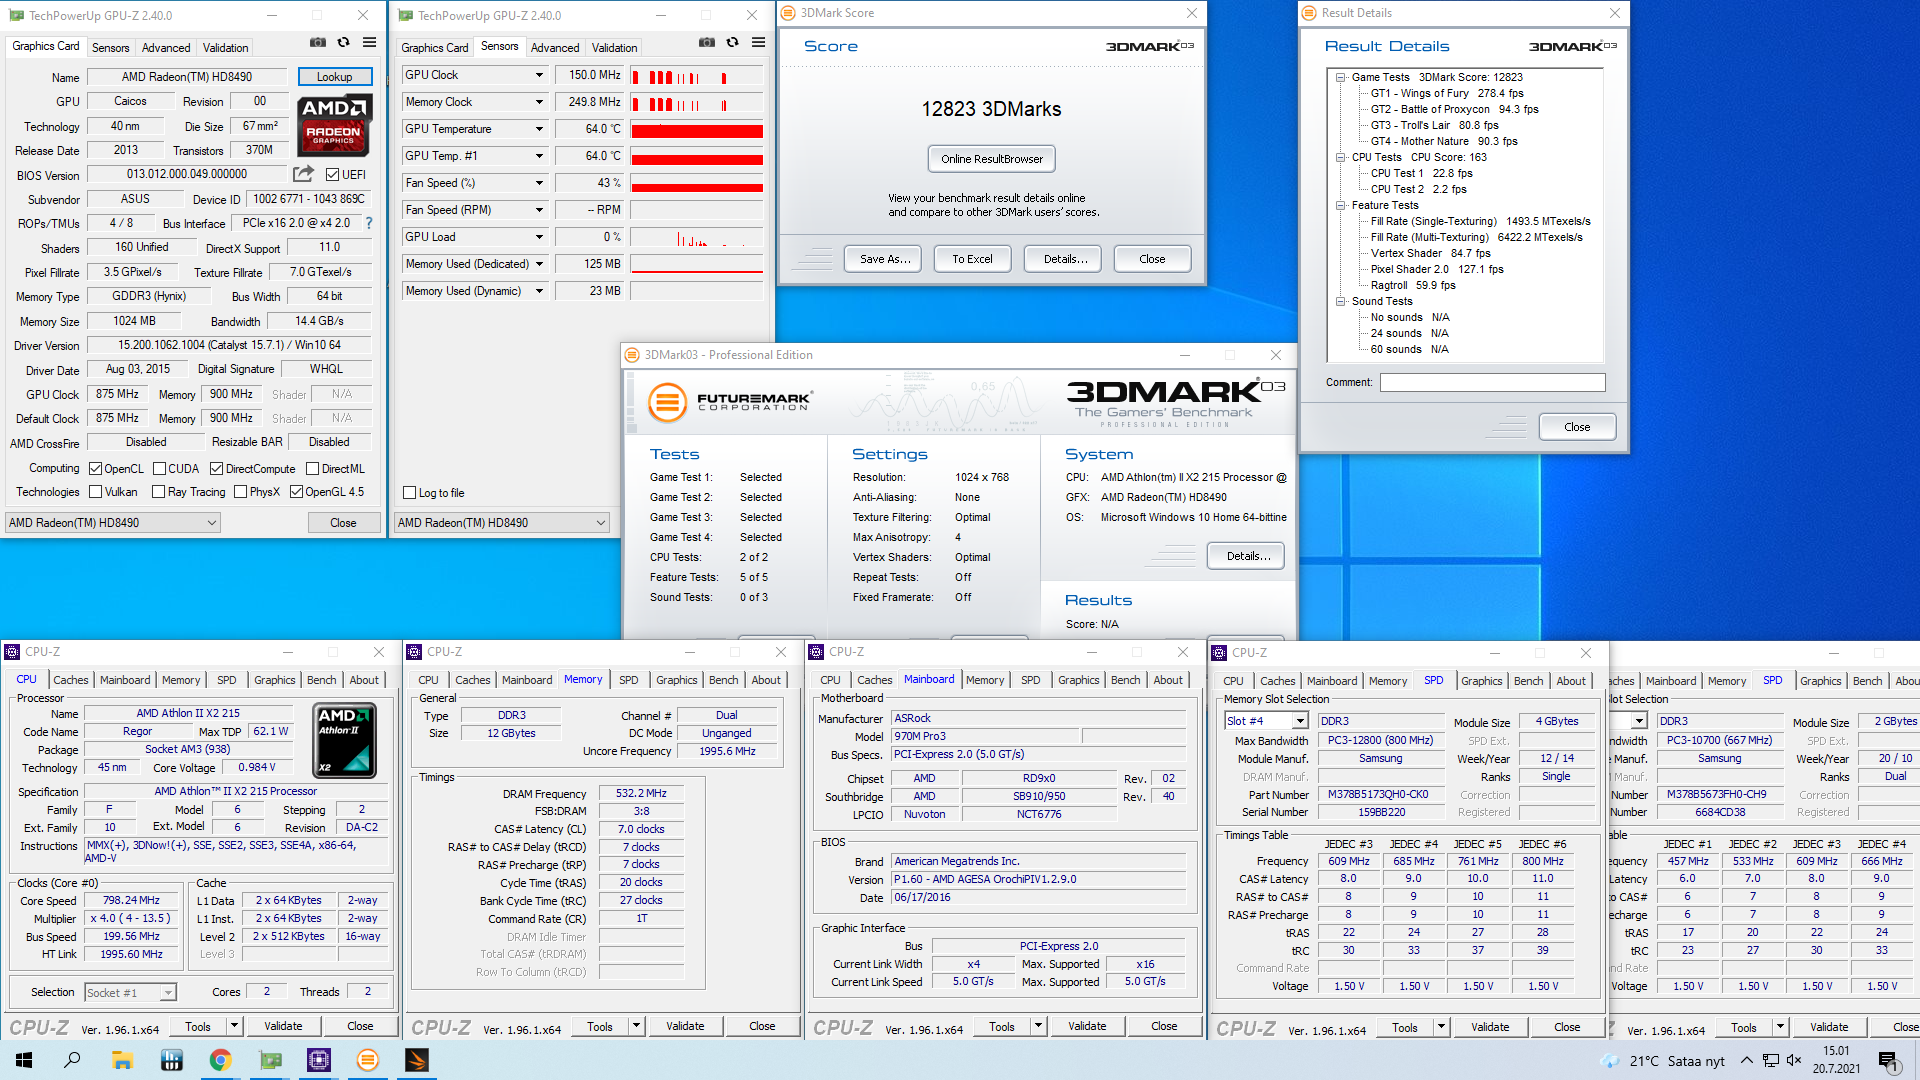
Task: Open the GPU Load sensor dropdown
Action: (x=539, y=237)
